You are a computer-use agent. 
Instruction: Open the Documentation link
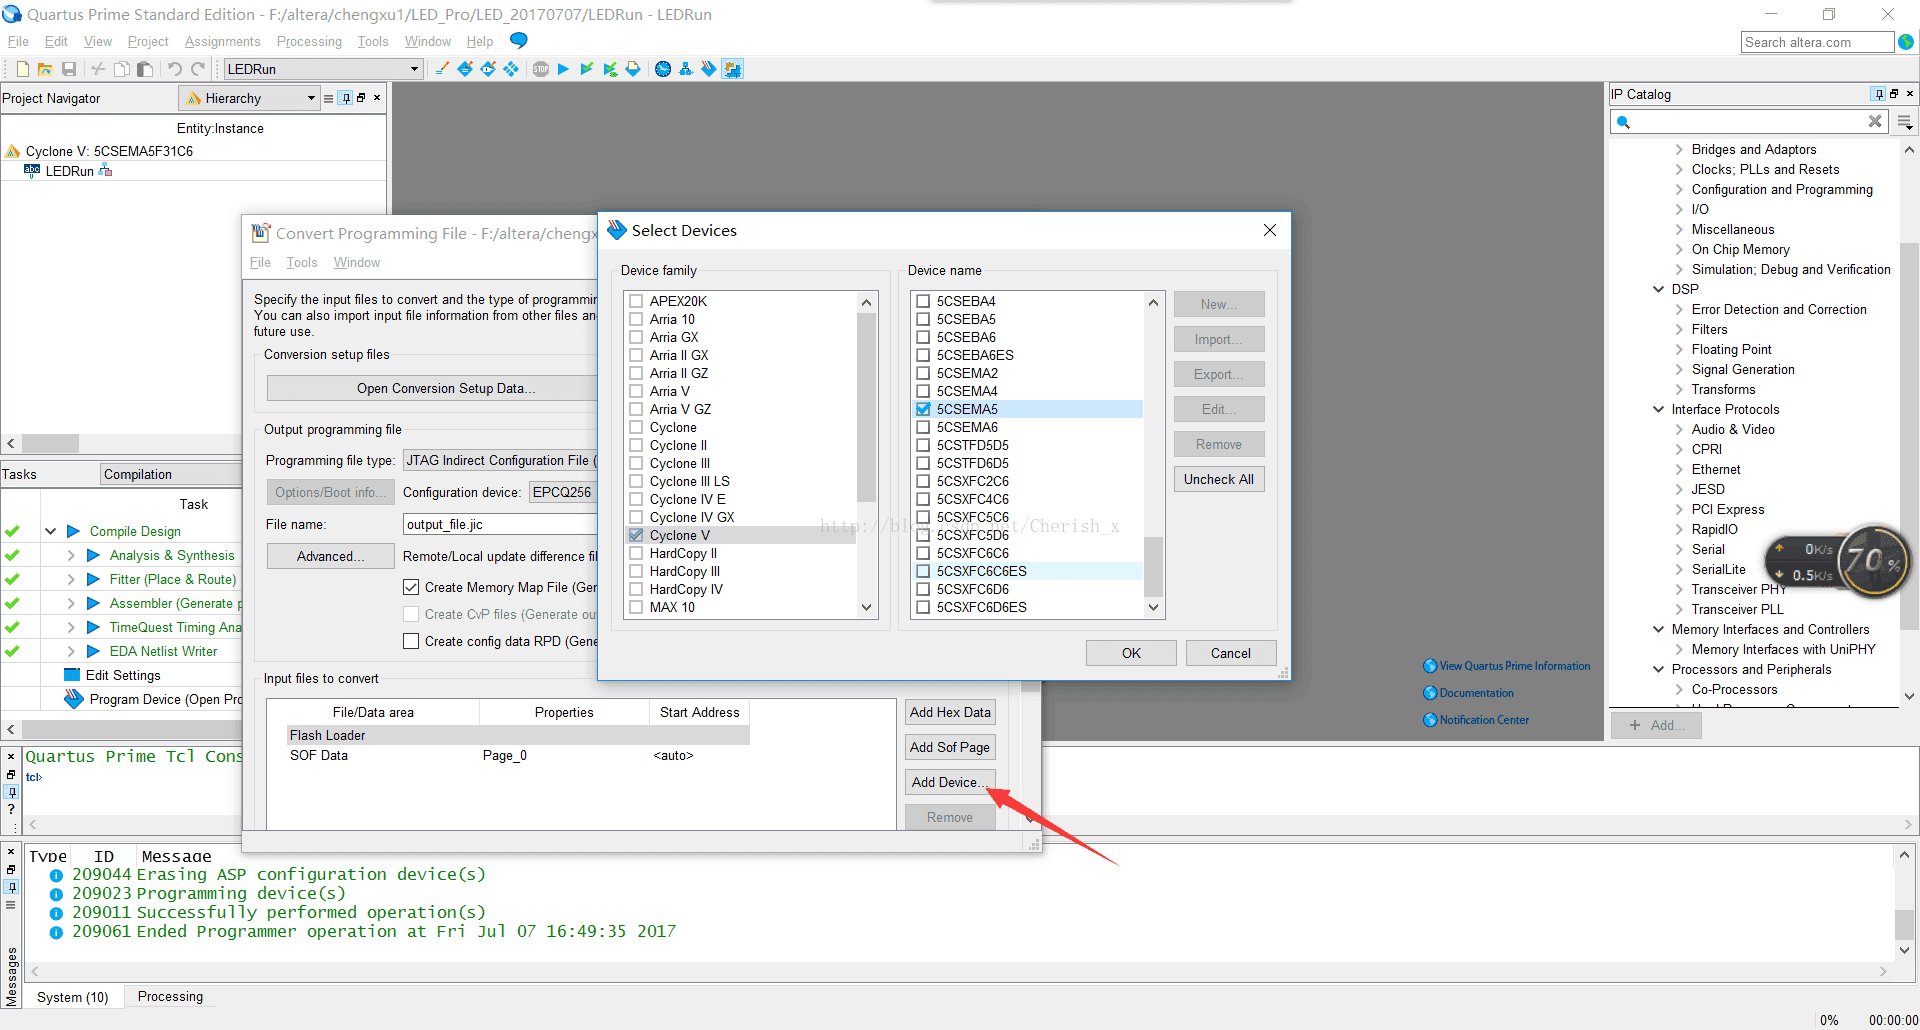coord(1476,693)
